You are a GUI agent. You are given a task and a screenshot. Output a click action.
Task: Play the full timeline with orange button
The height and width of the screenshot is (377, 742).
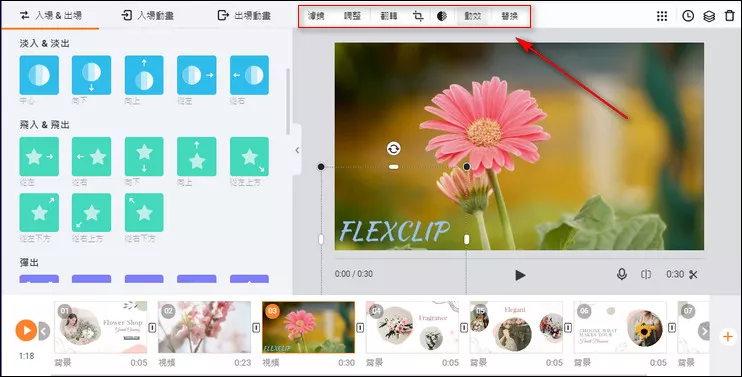[26, 330]
